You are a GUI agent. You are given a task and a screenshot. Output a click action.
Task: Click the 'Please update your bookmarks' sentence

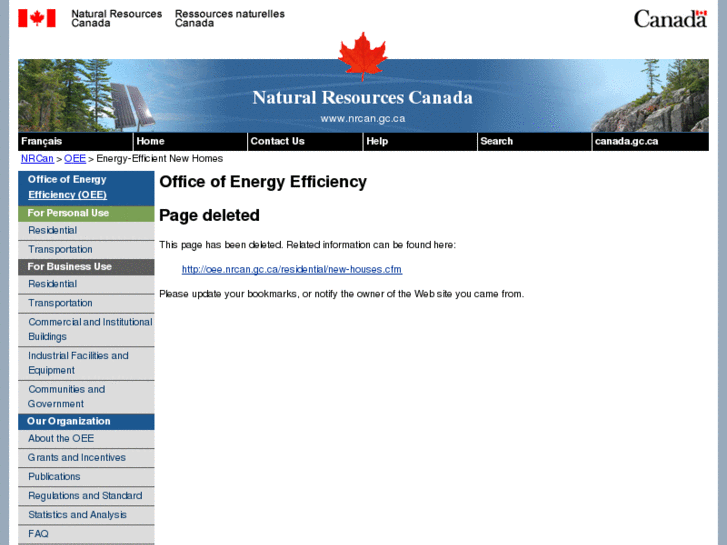click(x=341, y=294)
